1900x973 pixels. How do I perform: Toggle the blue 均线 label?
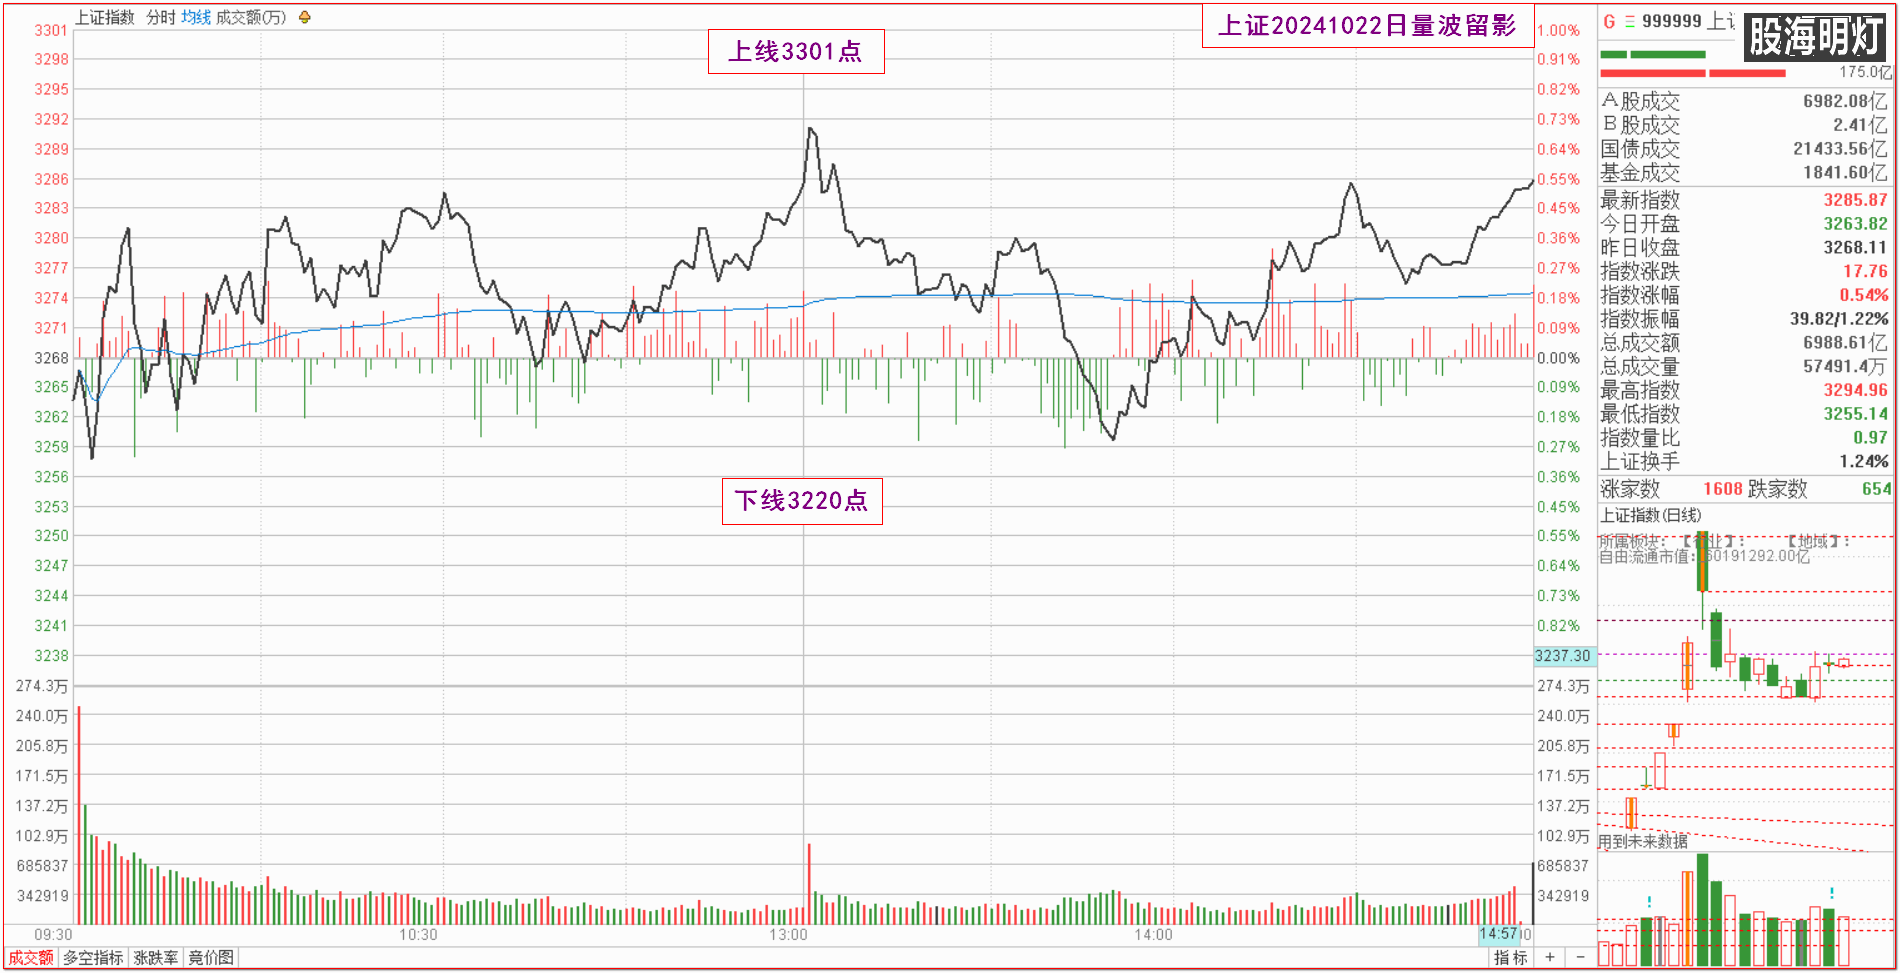click(x=196, y=17)
